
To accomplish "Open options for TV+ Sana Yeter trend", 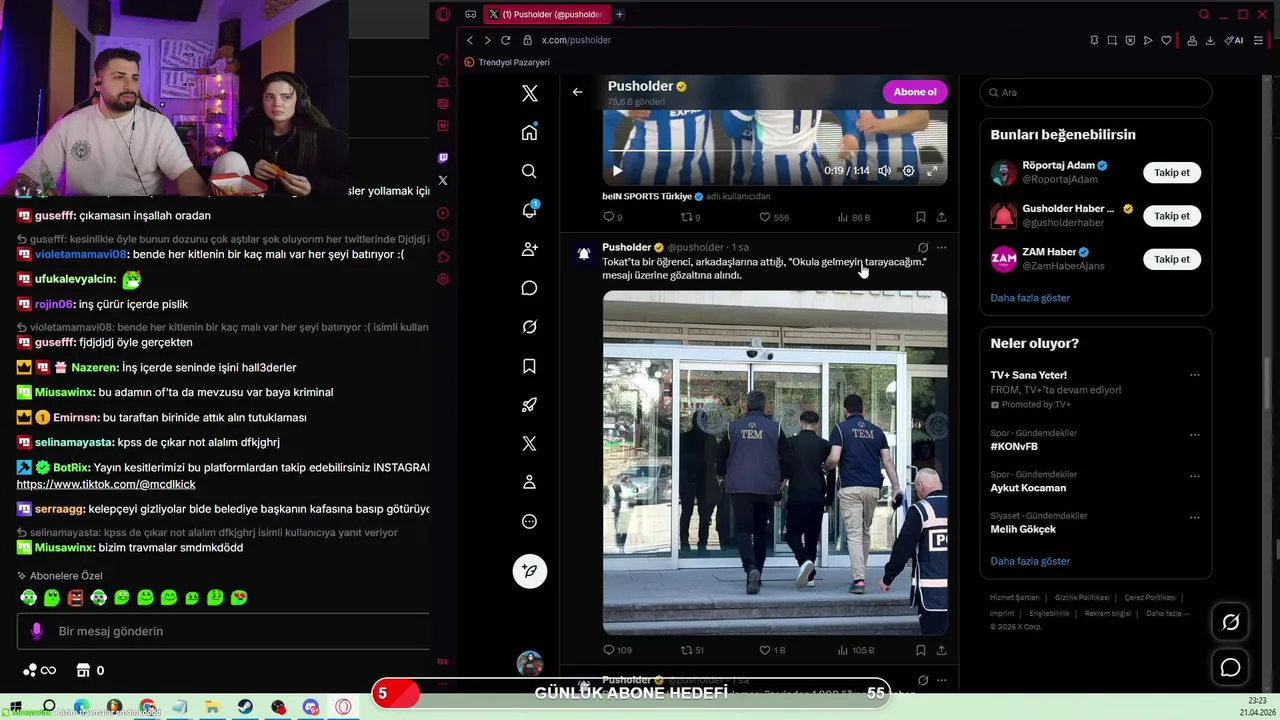I will point(1194,375).
